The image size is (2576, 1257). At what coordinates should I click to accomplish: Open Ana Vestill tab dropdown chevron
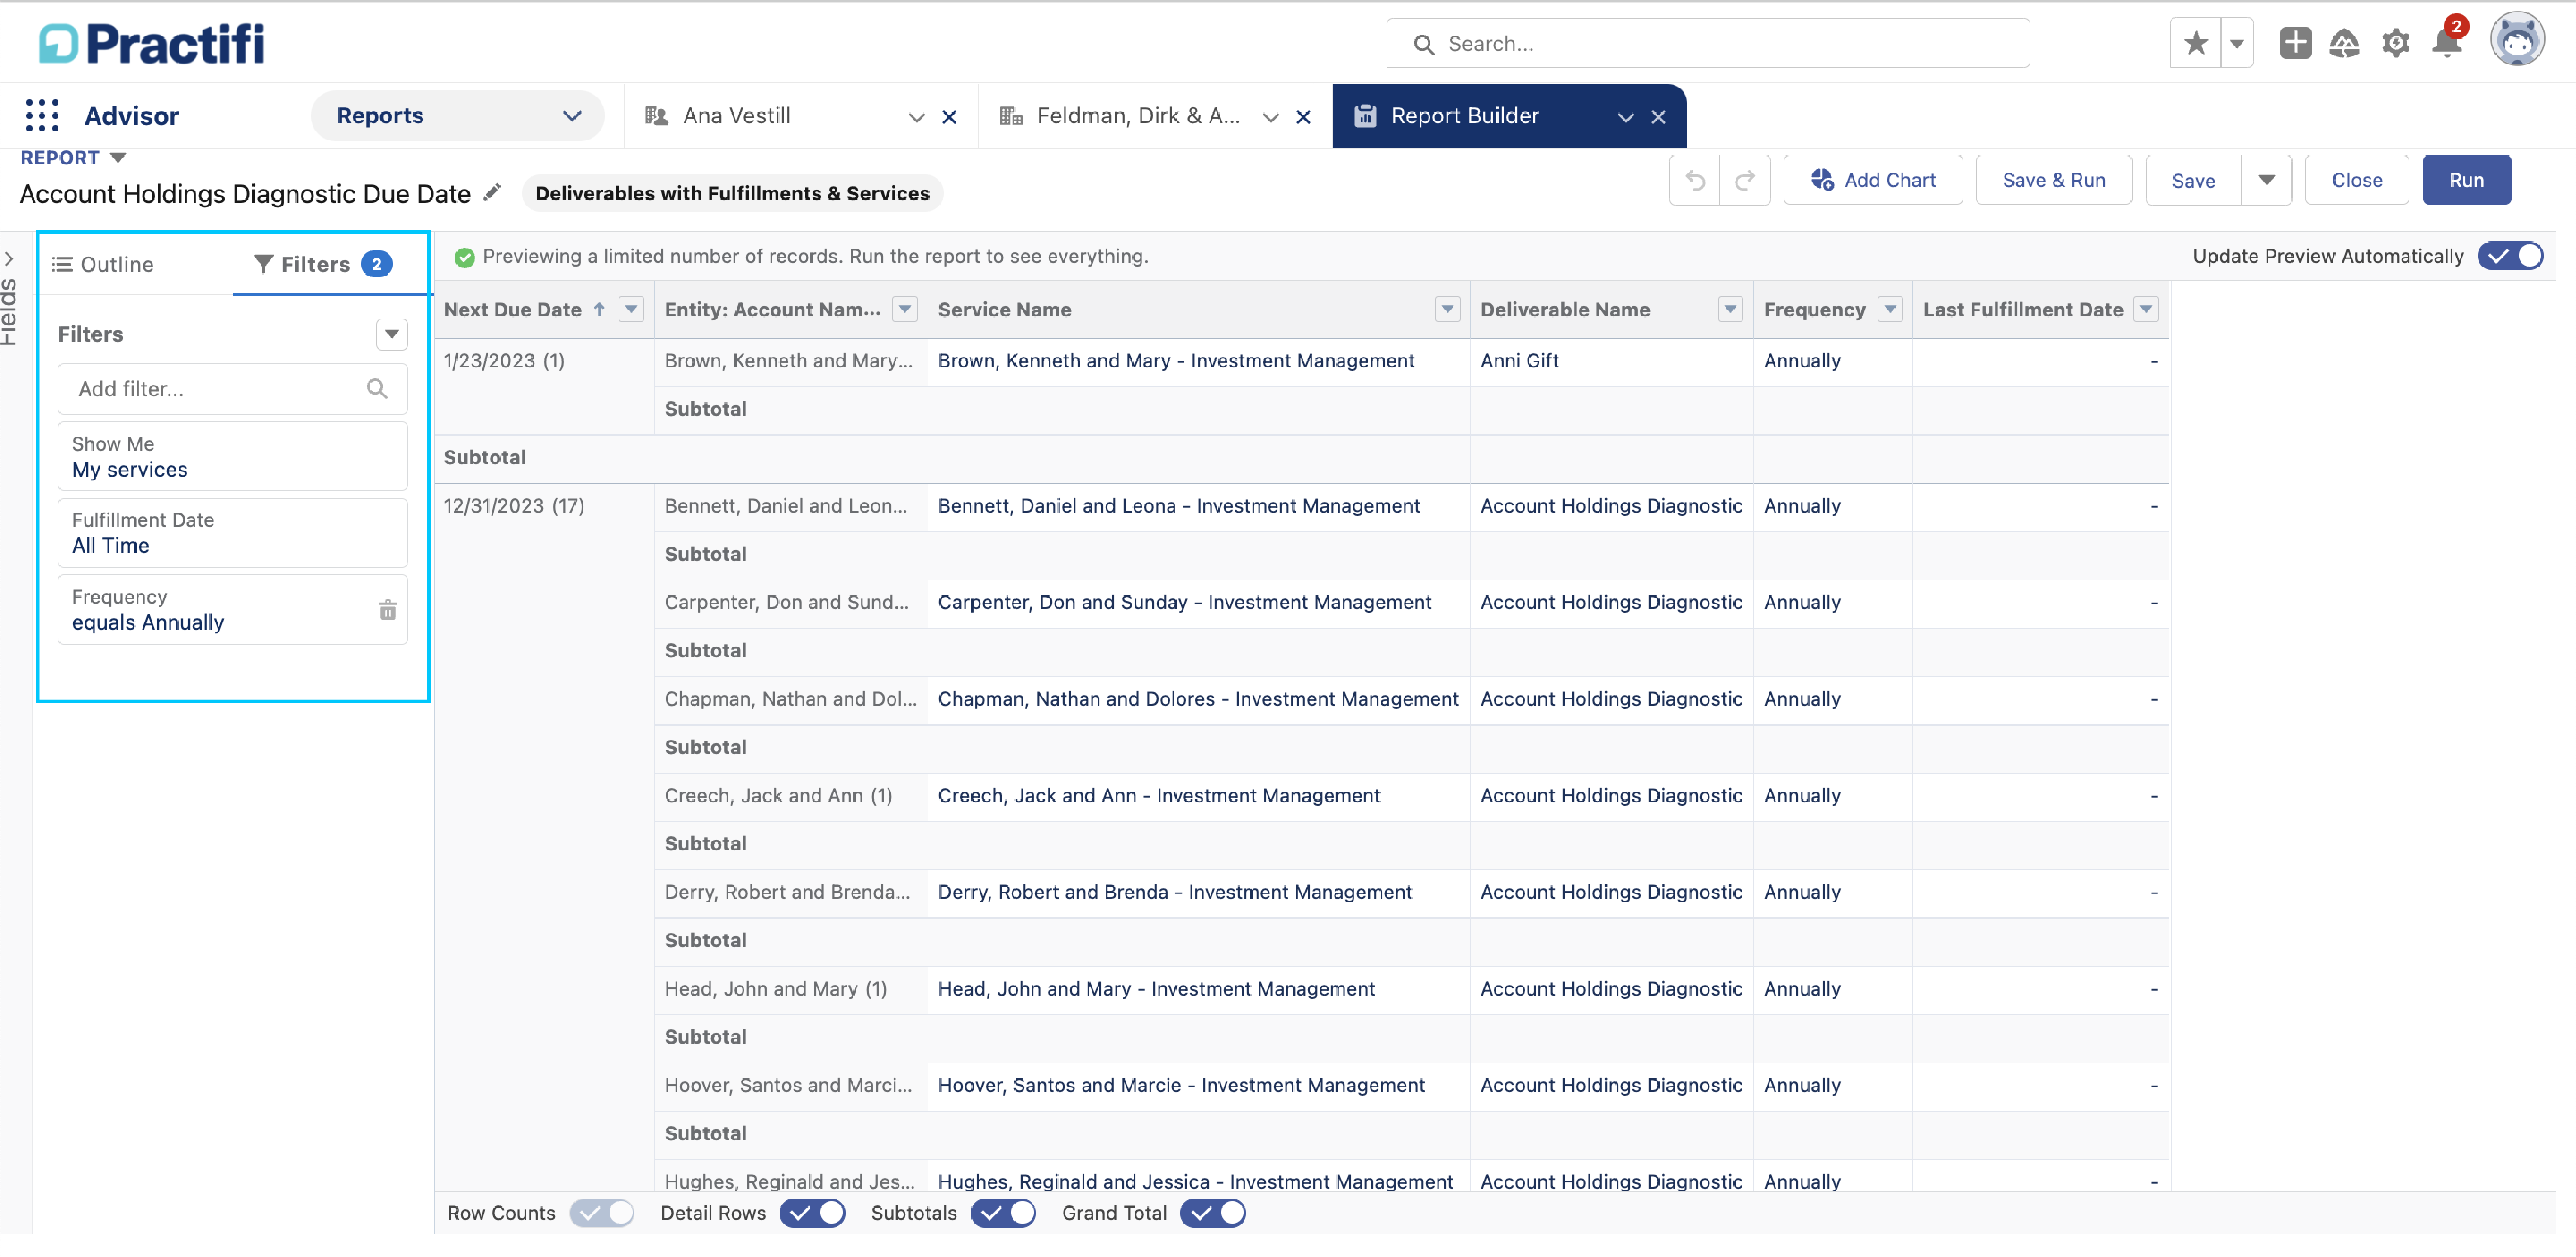point(916,117)
